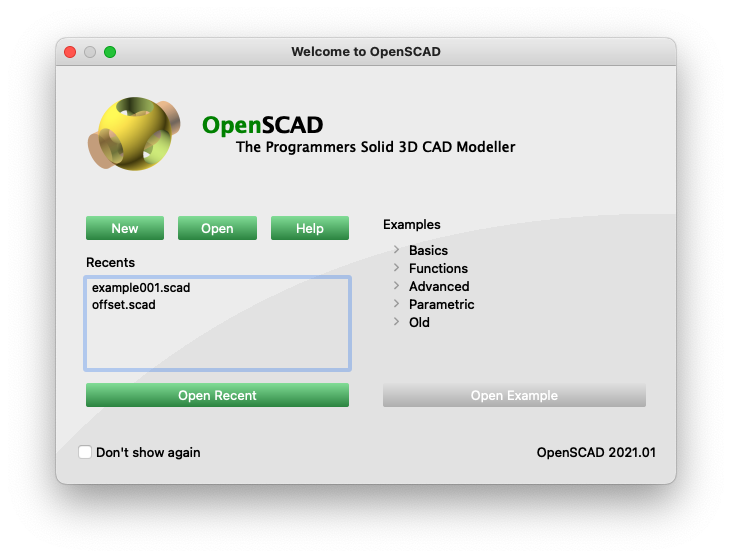Select the Functions tree item
Screen dimensions: 732x558
click(438, 268)
